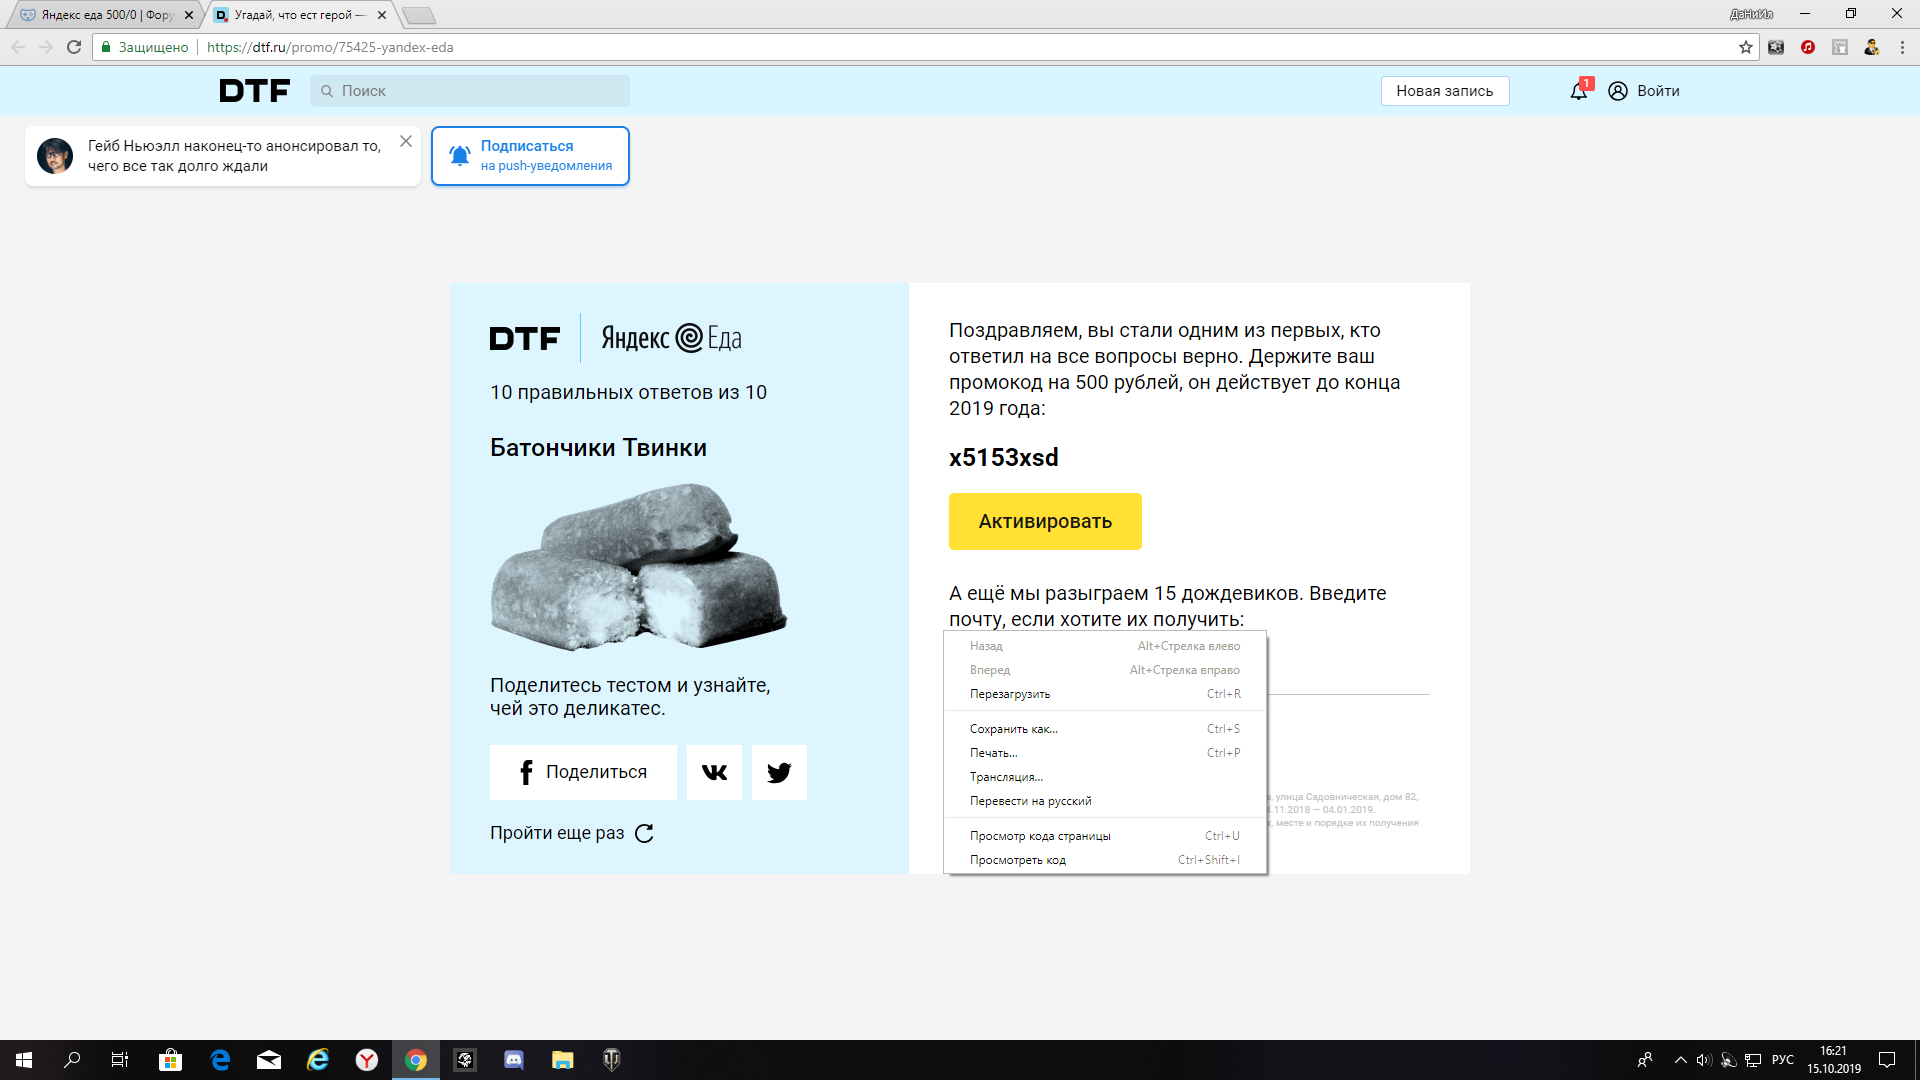This screenshot has height=1080, width=1920.
Task: Open Microsoft Store from the taskbar
Action: tap(171, 1060)
